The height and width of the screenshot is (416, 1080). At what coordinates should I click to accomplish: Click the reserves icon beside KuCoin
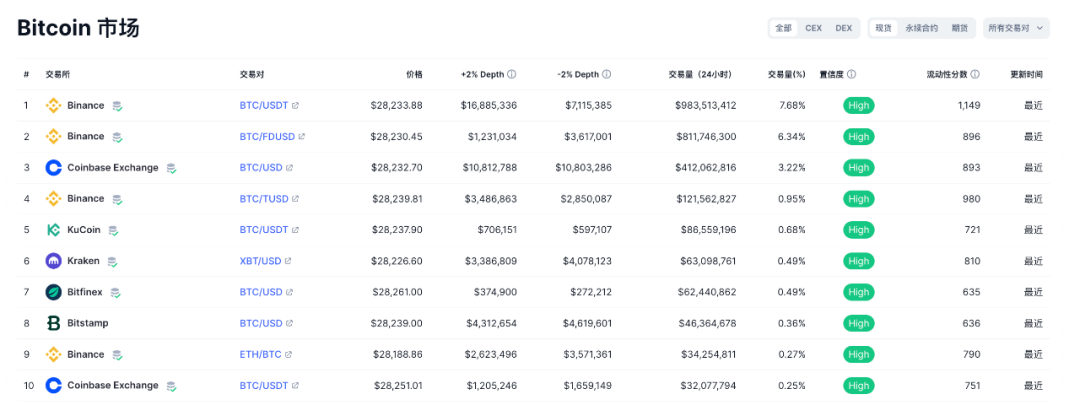pyautogui.click(x=114, y=230)
